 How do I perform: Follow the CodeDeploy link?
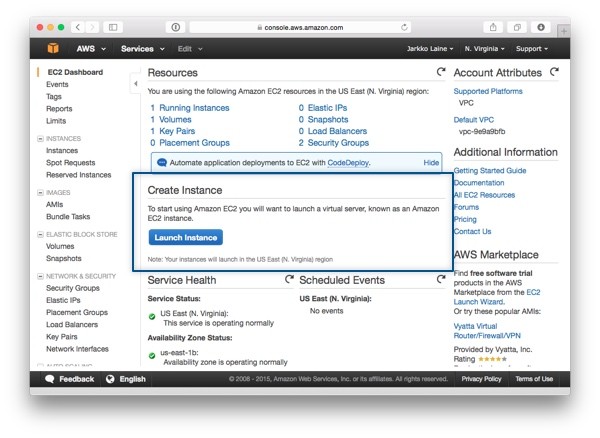click(x=348, y=163)
